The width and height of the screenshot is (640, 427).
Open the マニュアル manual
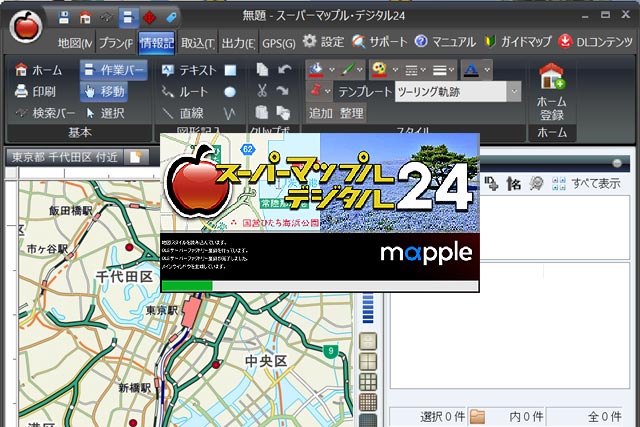tap(445, 42)
